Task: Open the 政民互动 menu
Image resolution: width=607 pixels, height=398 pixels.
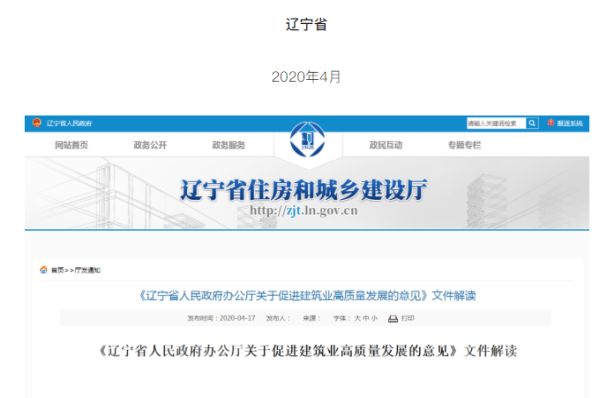Action: pos(386,145)
